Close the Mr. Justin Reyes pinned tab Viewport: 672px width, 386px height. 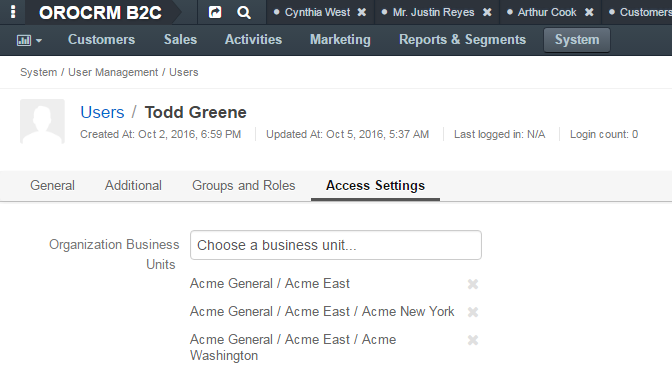pyautogui.click(x=487, y=12)
